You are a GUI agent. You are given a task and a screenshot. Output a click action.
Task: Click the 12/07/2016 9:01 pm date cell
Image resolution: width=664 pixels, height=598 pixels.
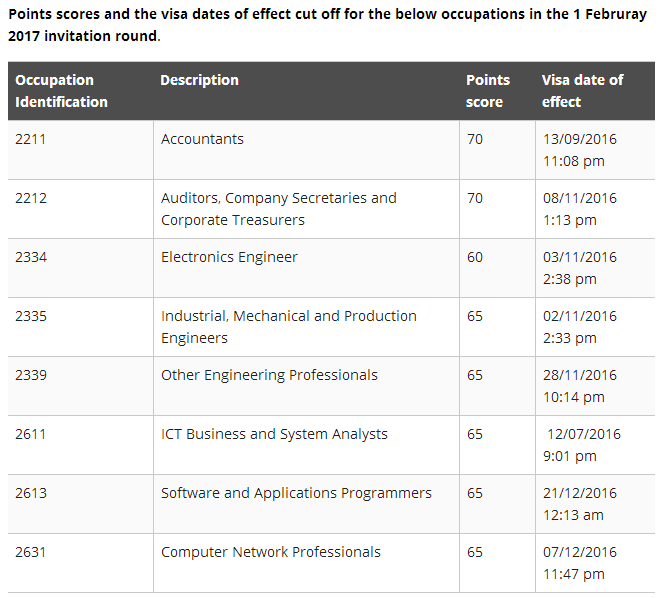tap(583, 445)
